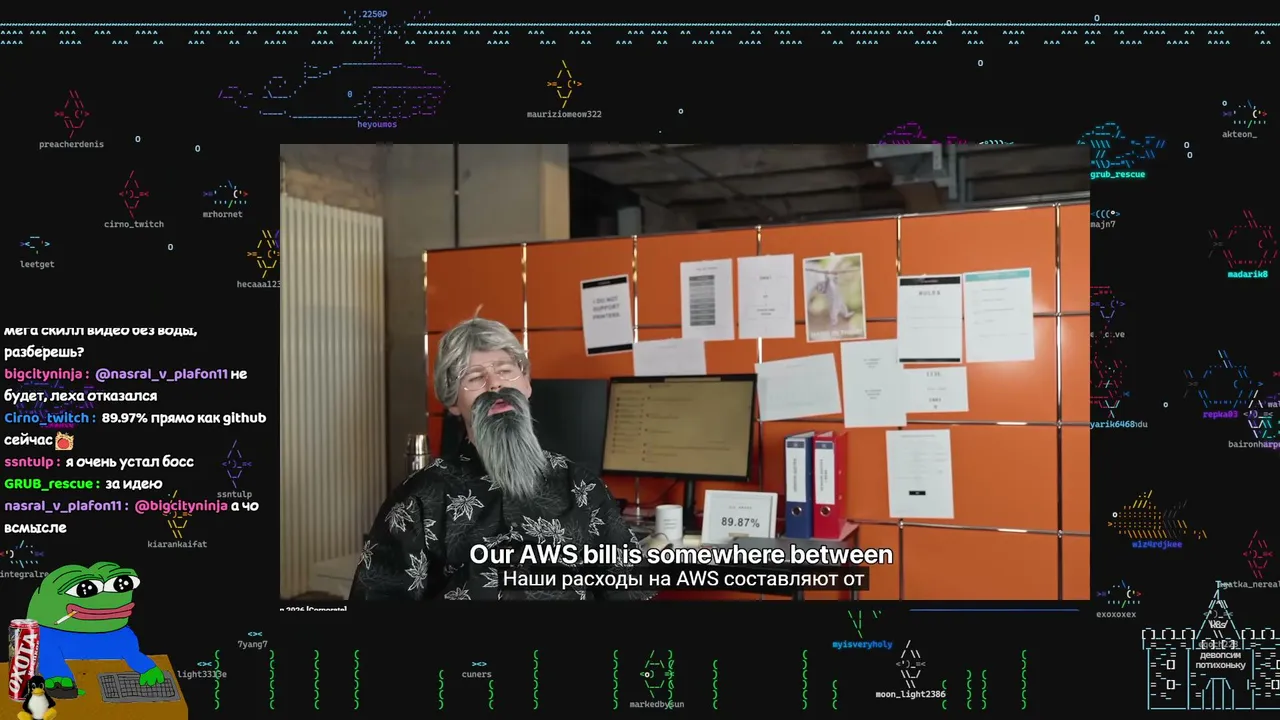The width and height of the screenshot is (1280, 720).
Task: Select the yellow fish above mauriziomeow322
Action: click(565, 84)
